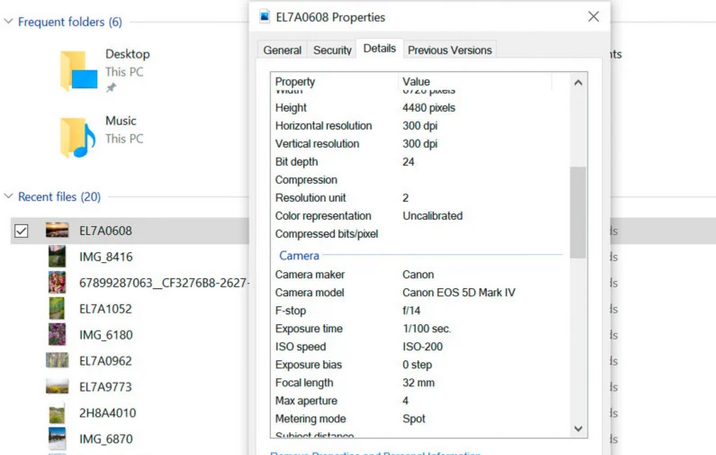Screen dimensions: 716x455
Task: Open the Music folder icon
Action: coord(77,137)
